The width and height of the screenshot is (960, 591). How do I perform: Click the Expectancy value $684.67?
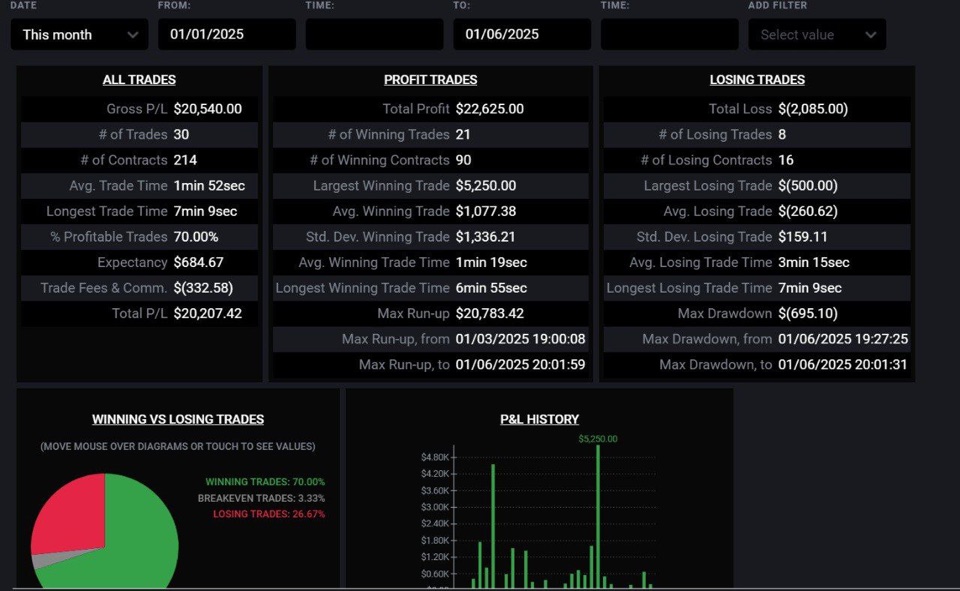[198, 262]
